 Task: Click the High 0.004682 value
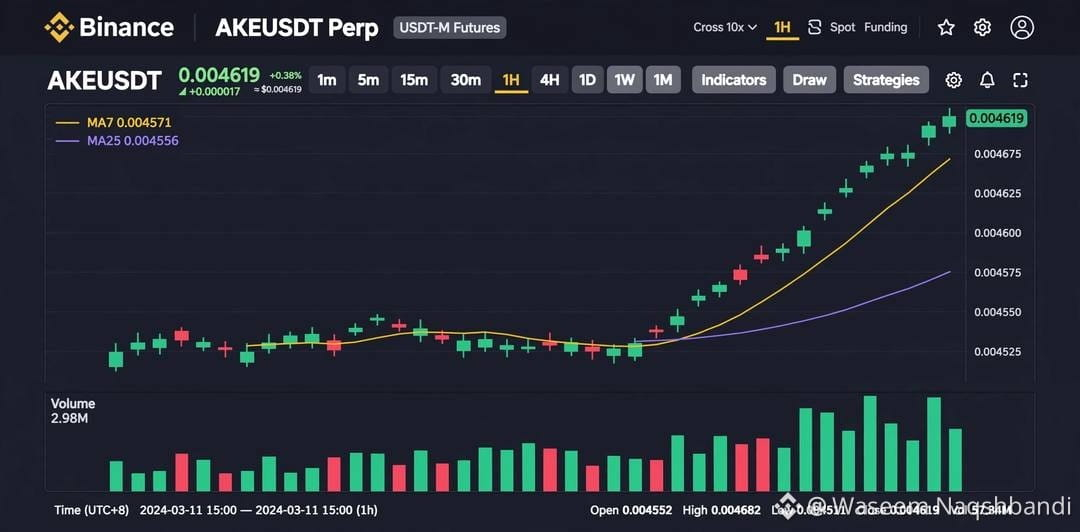[x=722, y=511]
